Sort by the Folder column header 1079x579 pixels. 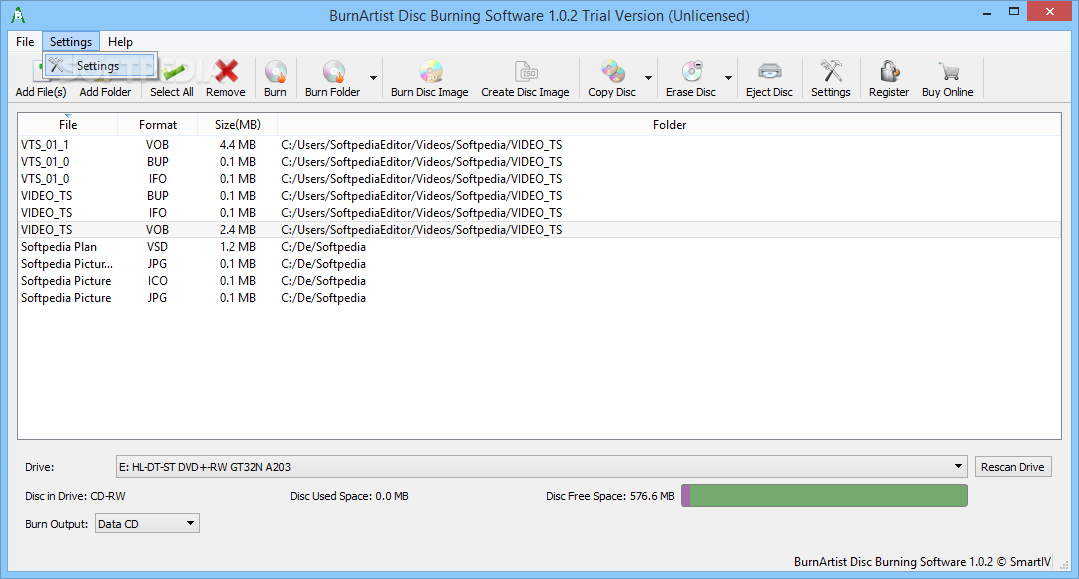coord(669,125)
